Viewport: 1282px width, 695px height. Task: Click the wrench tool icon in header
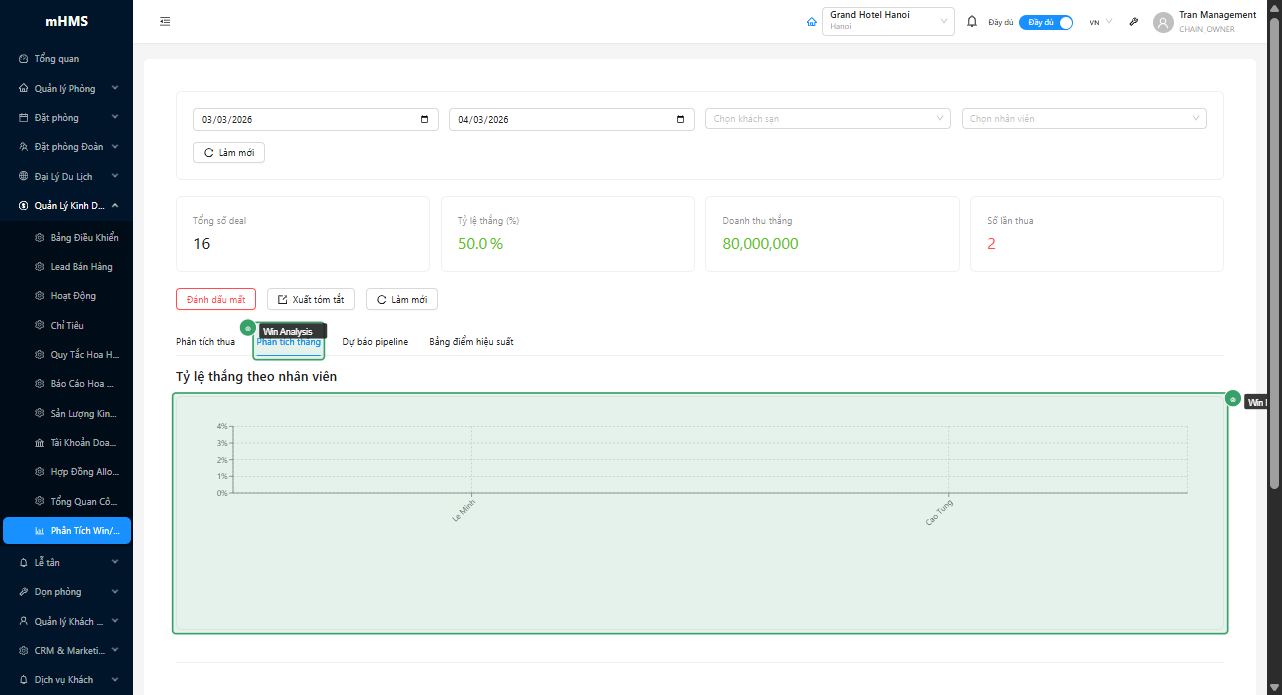tap(1133, 22)
